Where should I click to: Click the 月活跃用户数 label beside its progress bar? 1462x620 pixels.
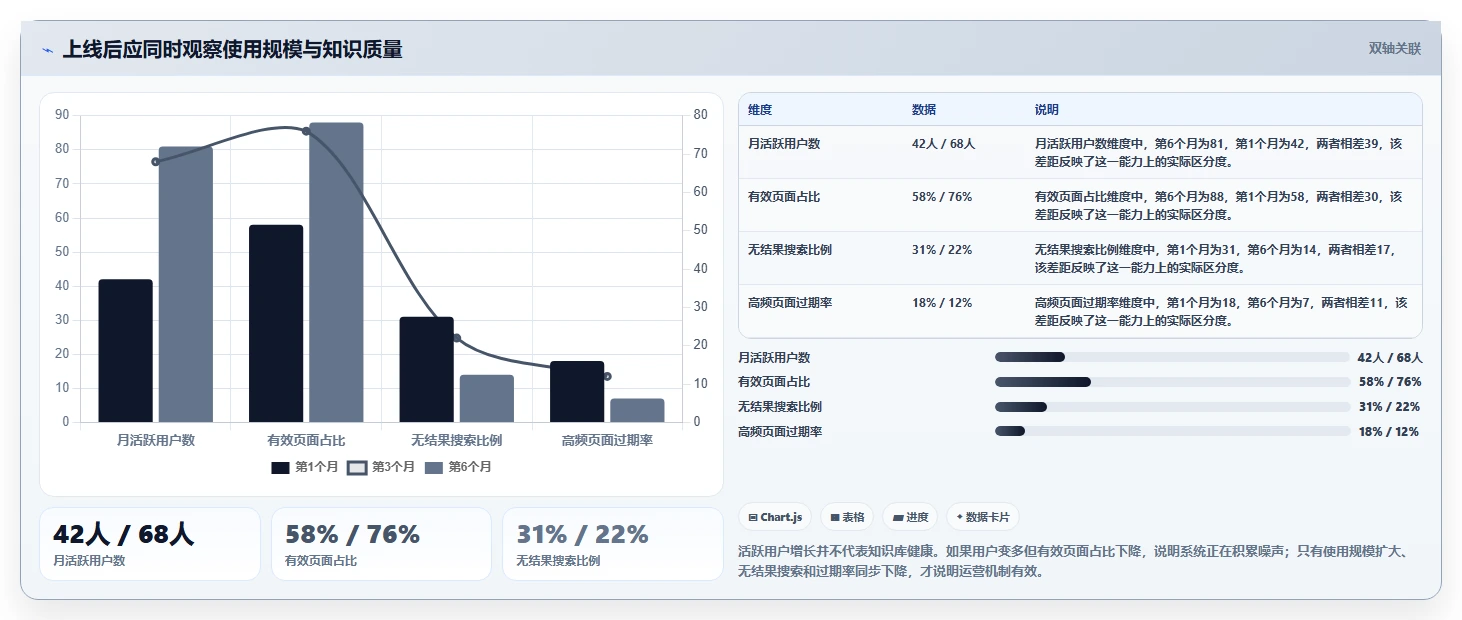[774, 357]
